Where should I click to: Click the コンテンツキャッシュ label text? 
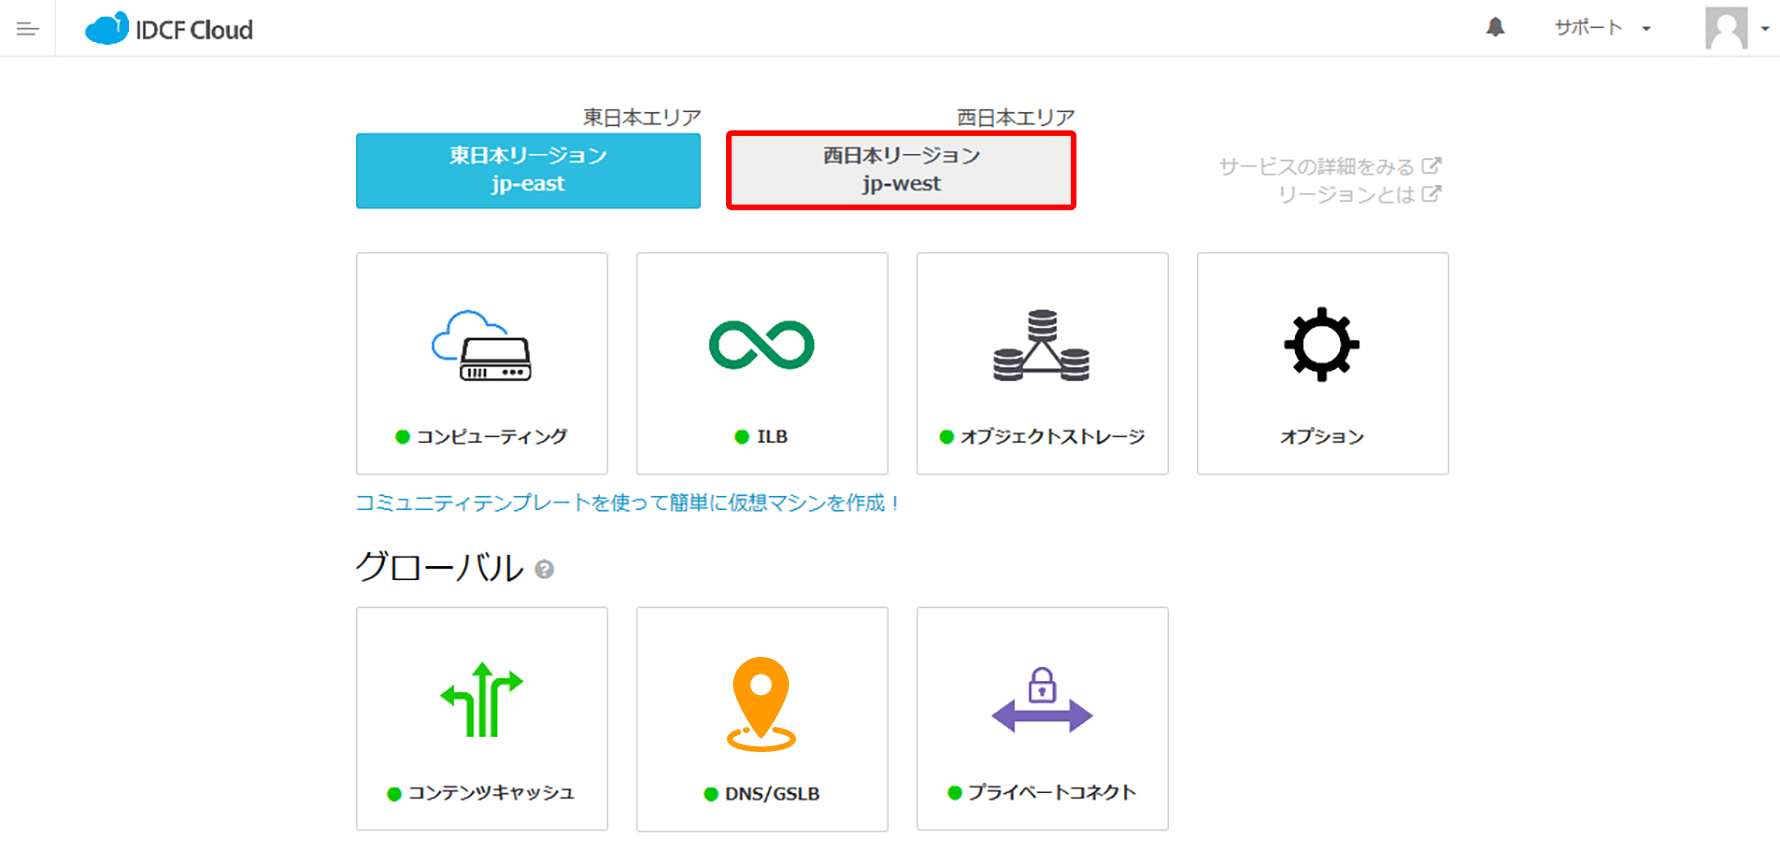(x=491, y=792)
